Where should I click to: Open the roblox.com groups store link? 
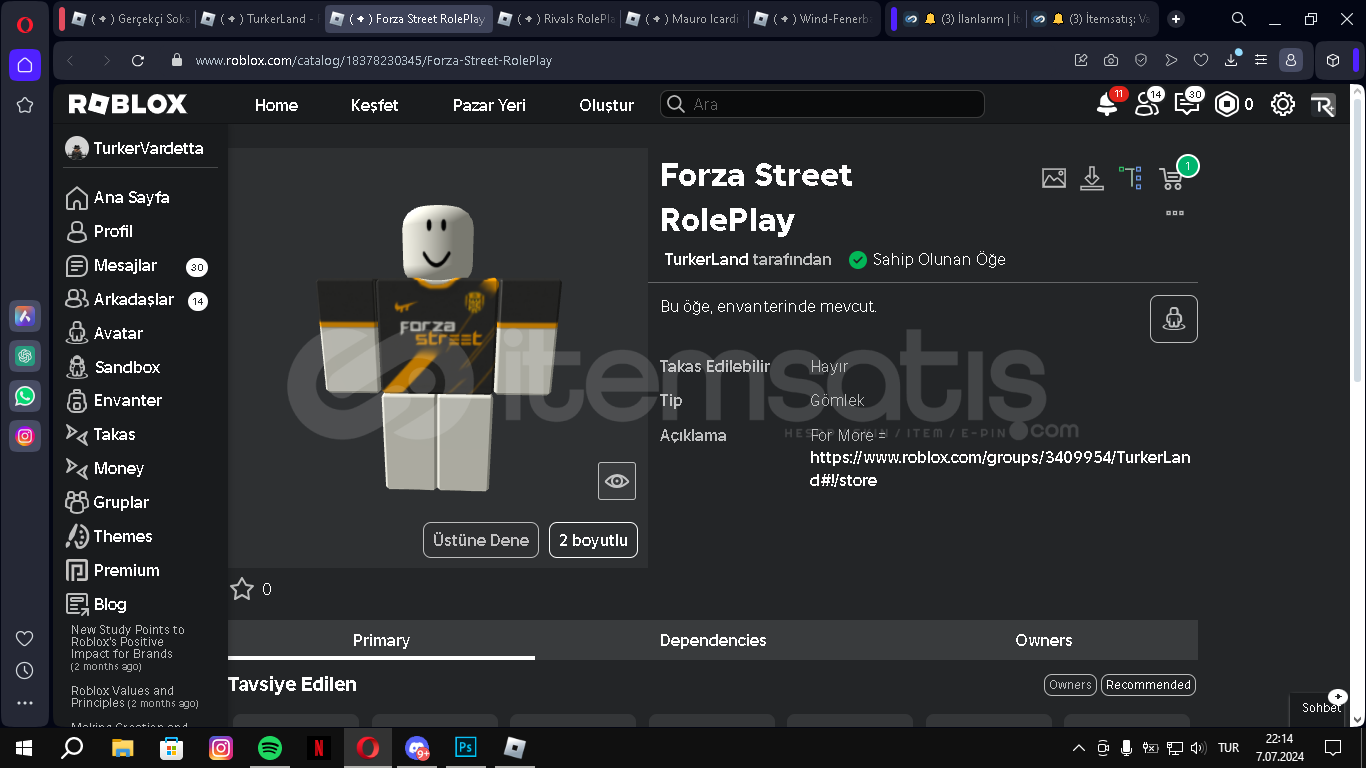(x=1000, y=469)
